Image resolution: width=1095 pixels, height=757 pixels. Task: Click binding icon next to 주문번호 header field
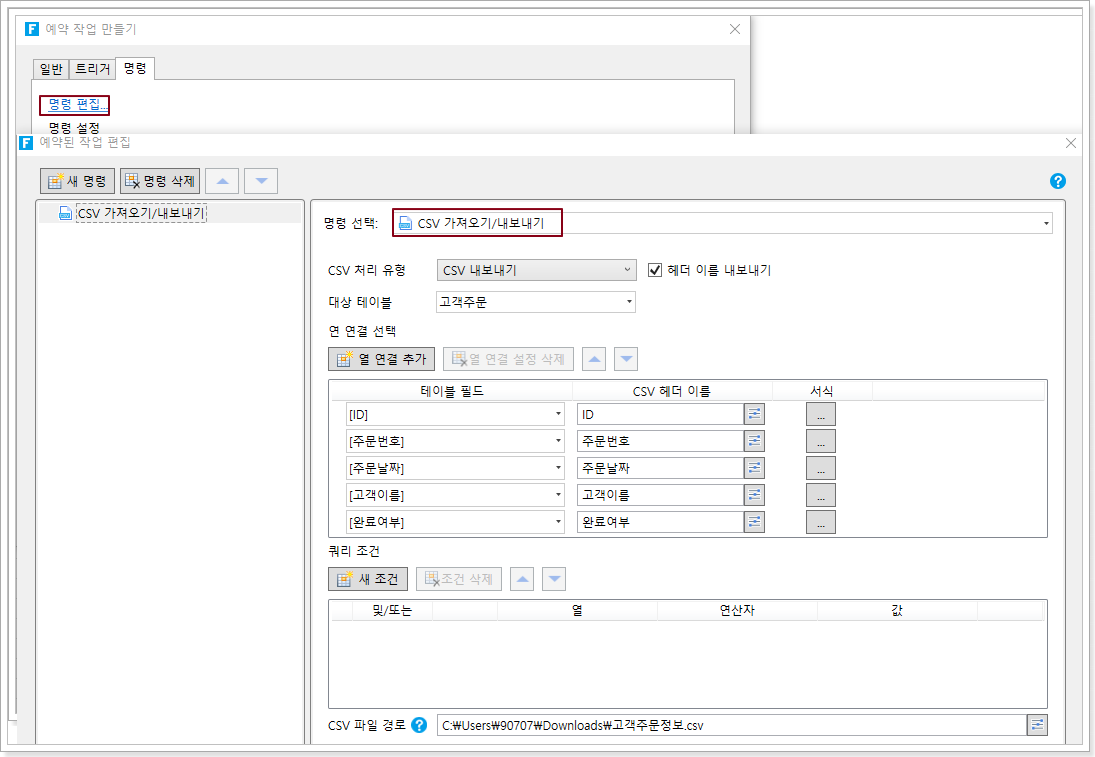point(755,441)
